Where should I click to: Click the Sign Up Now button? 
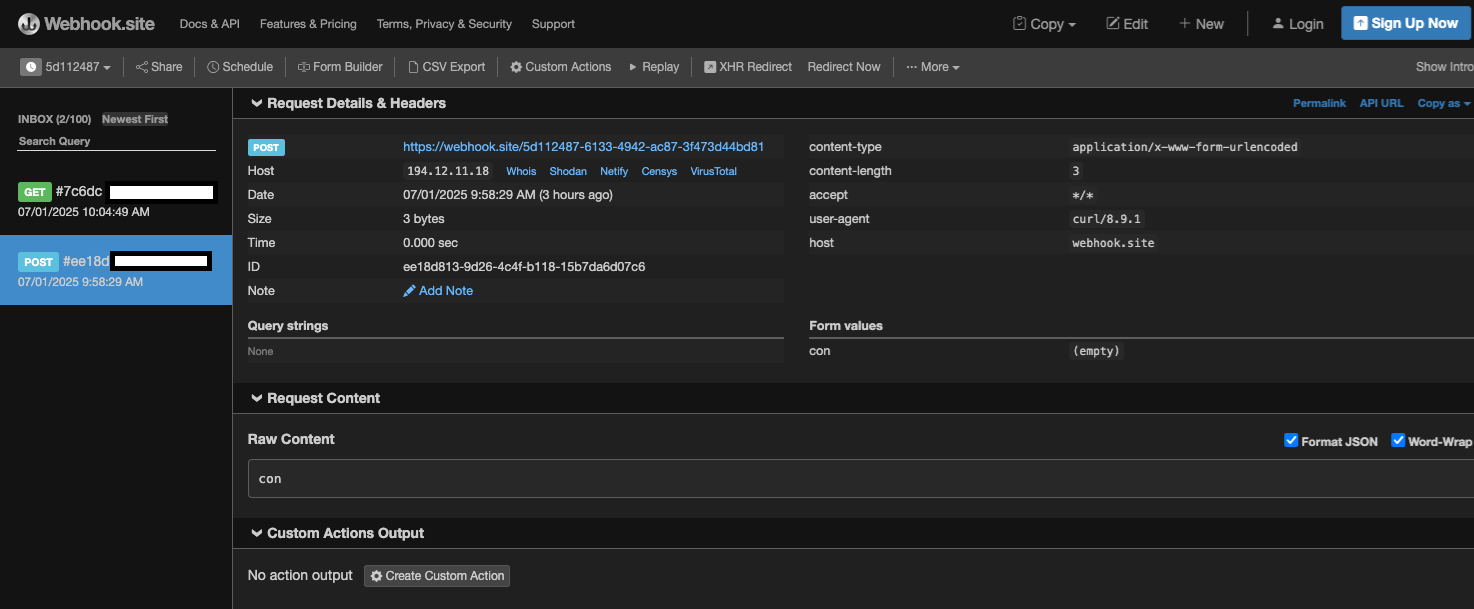tap(1405, 24)
